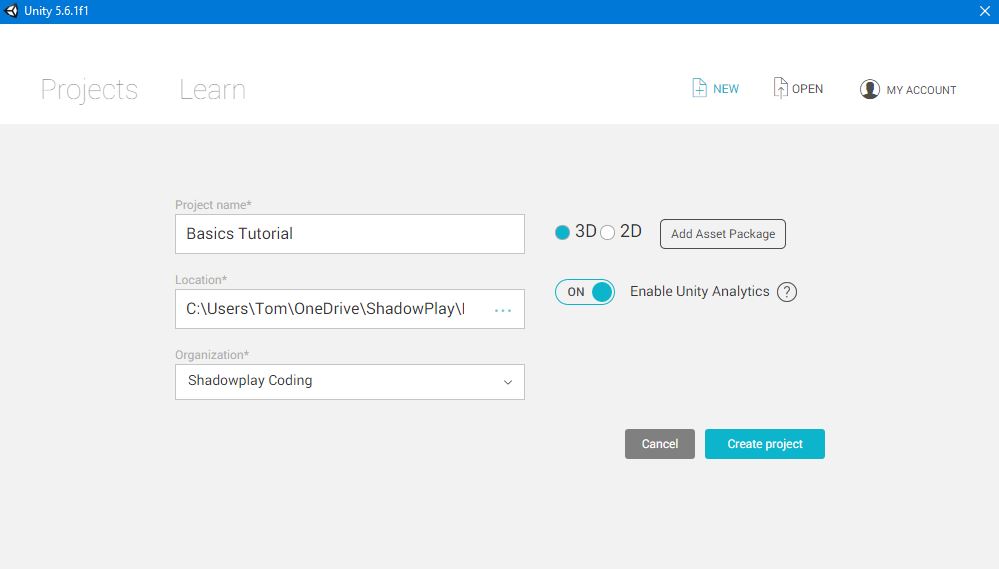
Task: Click the MY ACCOUNT text label
Action: coord(921,90)
